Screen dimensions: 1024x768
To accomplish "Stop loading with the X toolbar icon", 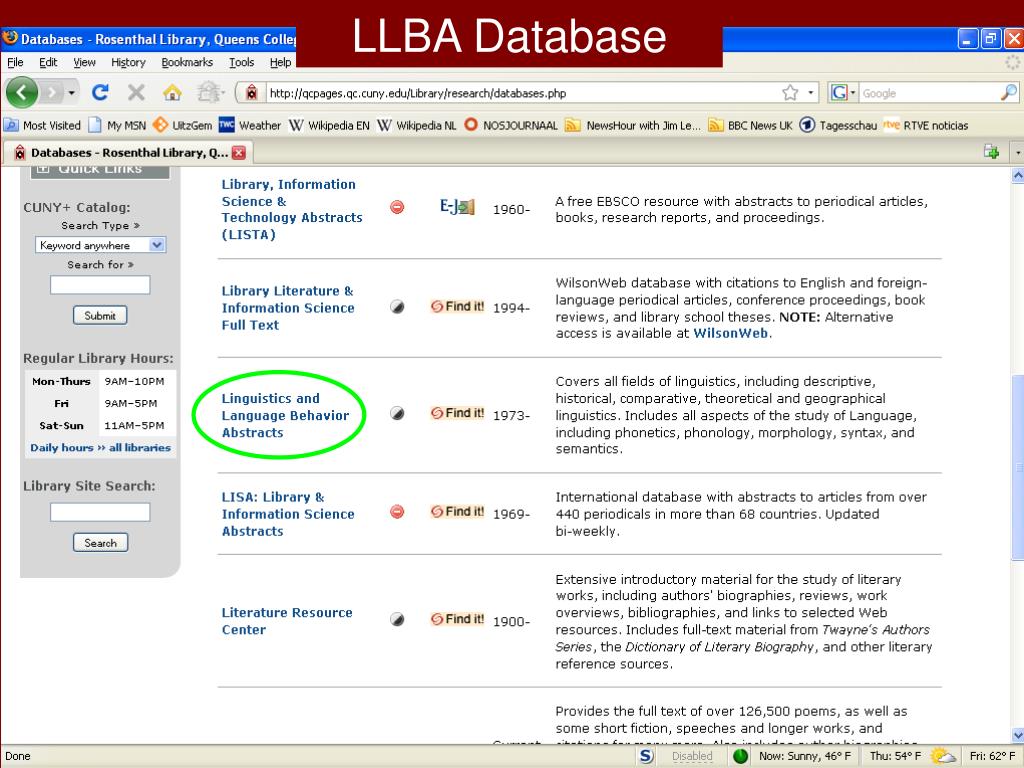I will [x=136, y=93].
